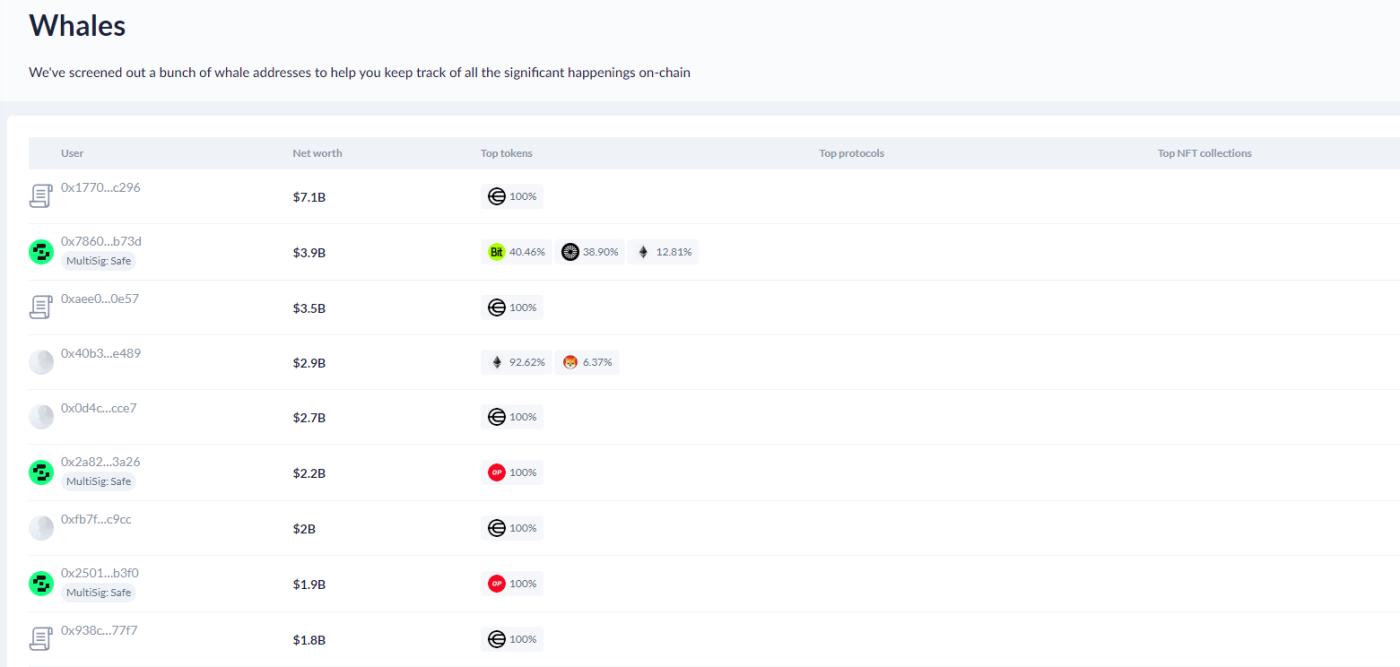Click the gray avatar beside 0x40b3...e489

(40, 363)
